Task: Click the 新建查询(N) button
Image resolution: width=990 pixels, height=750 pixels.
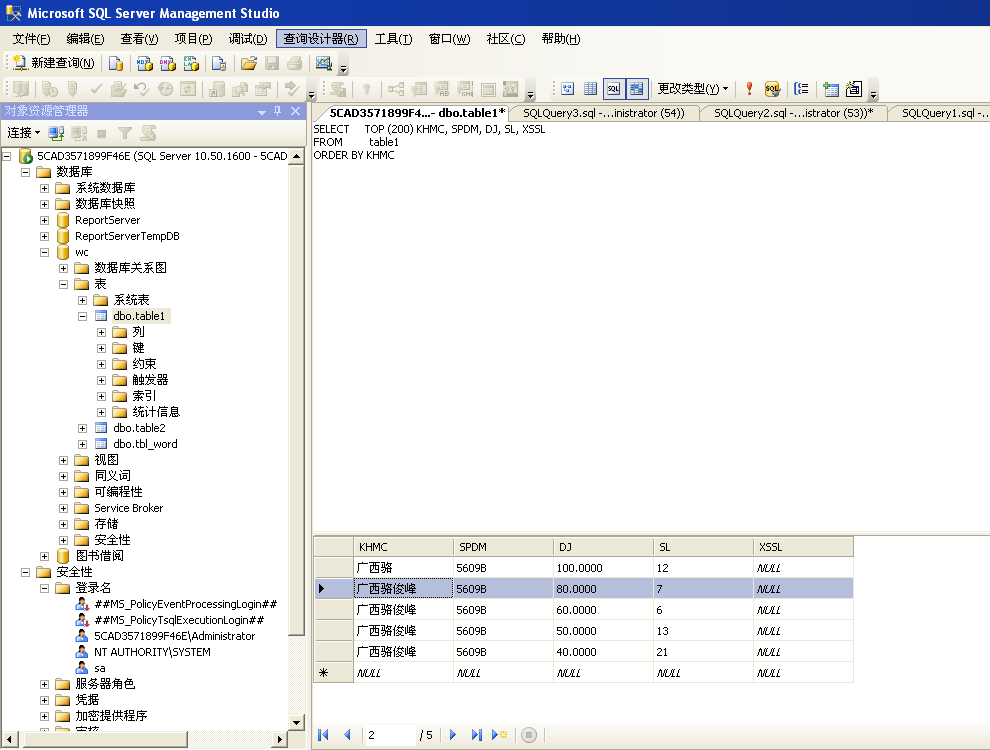Action: click(55, 62)
